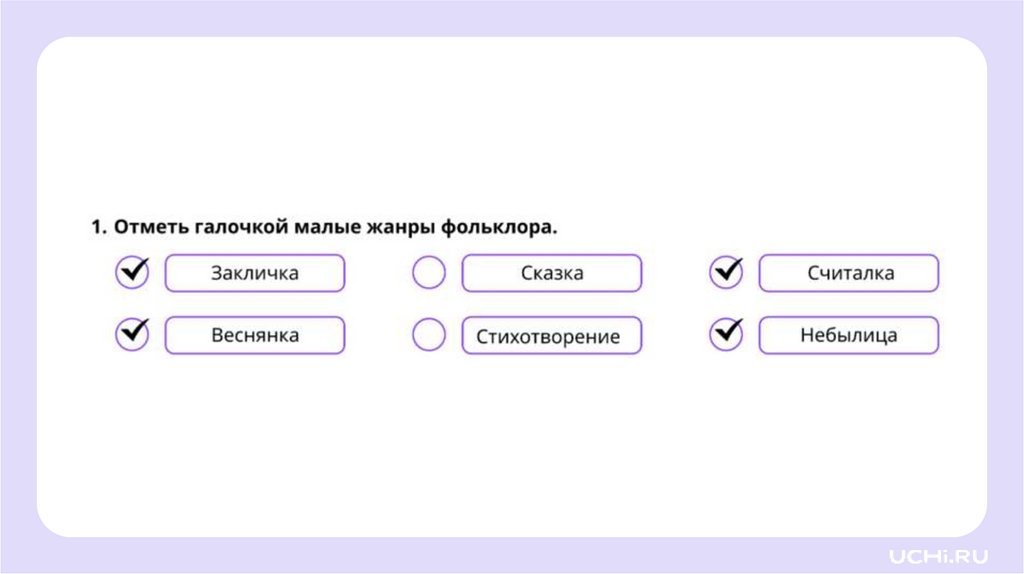Click the word 'Отметь' in the question
Screen dimensions: 1024x574
tap(150, 228)
